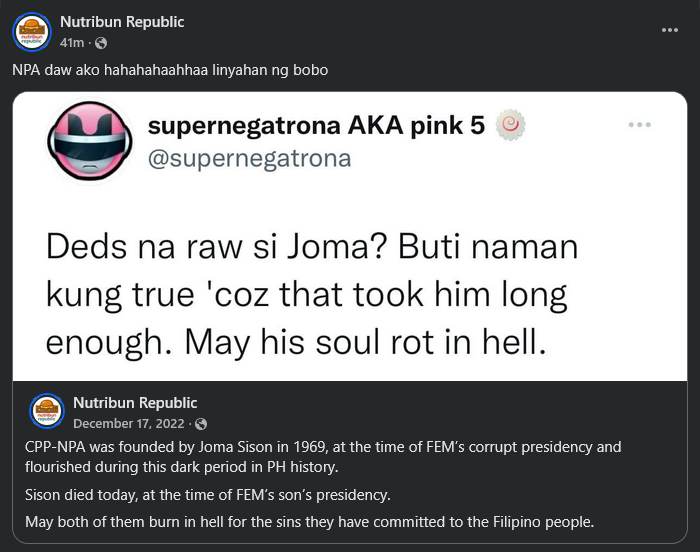Image resolution: width=700 pixels, height=552 pixels.
Task: Click the supernegatrona AKA pink 5 display name
Action: [x=316, y=125]
